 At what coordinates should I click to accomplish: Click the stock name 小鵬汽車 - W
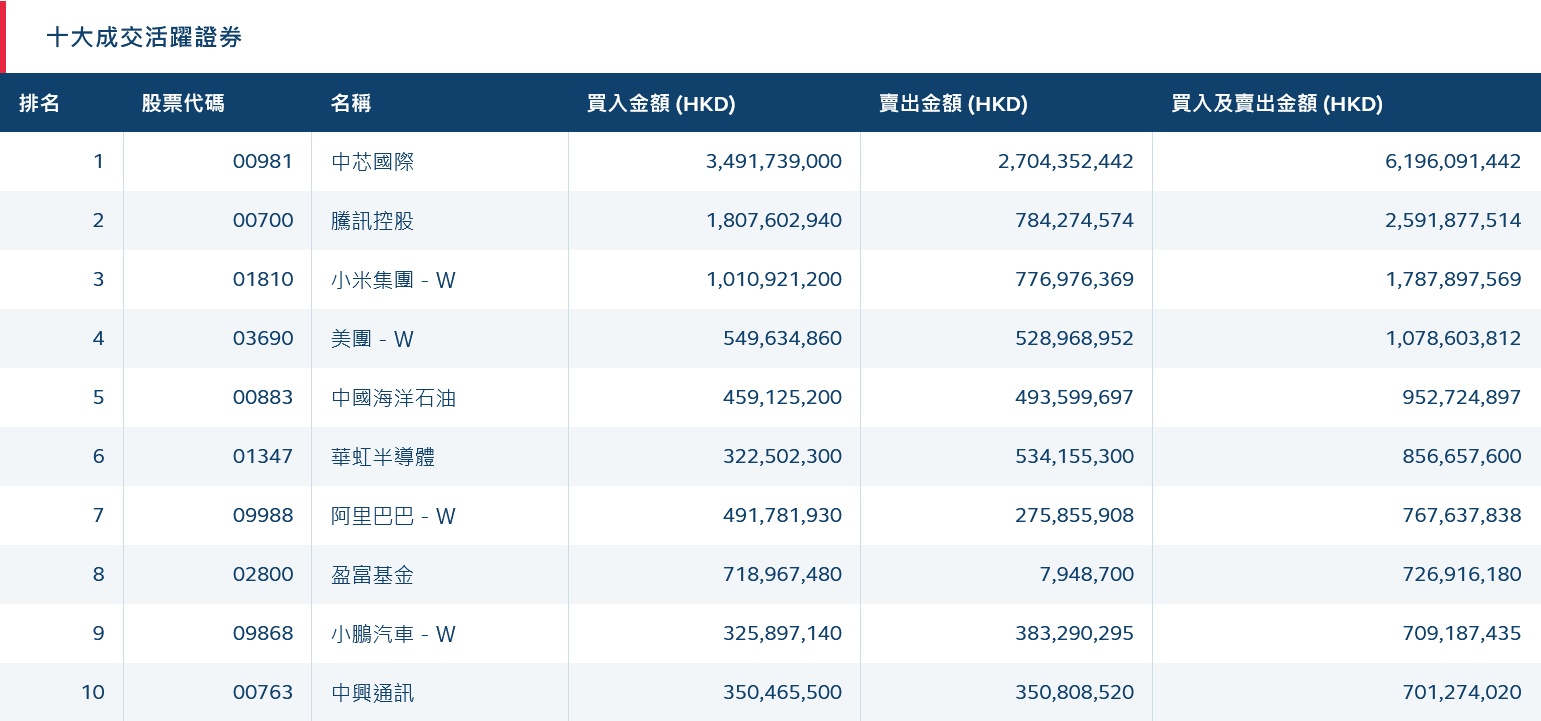393,633
